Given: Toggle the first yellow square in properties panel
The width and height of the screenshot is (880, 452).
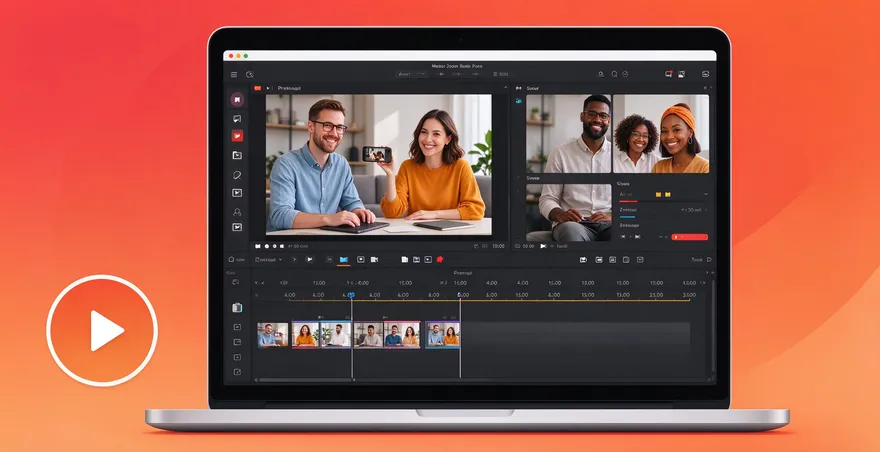Looking at the screenshot, I should click(x=659, y=194).
